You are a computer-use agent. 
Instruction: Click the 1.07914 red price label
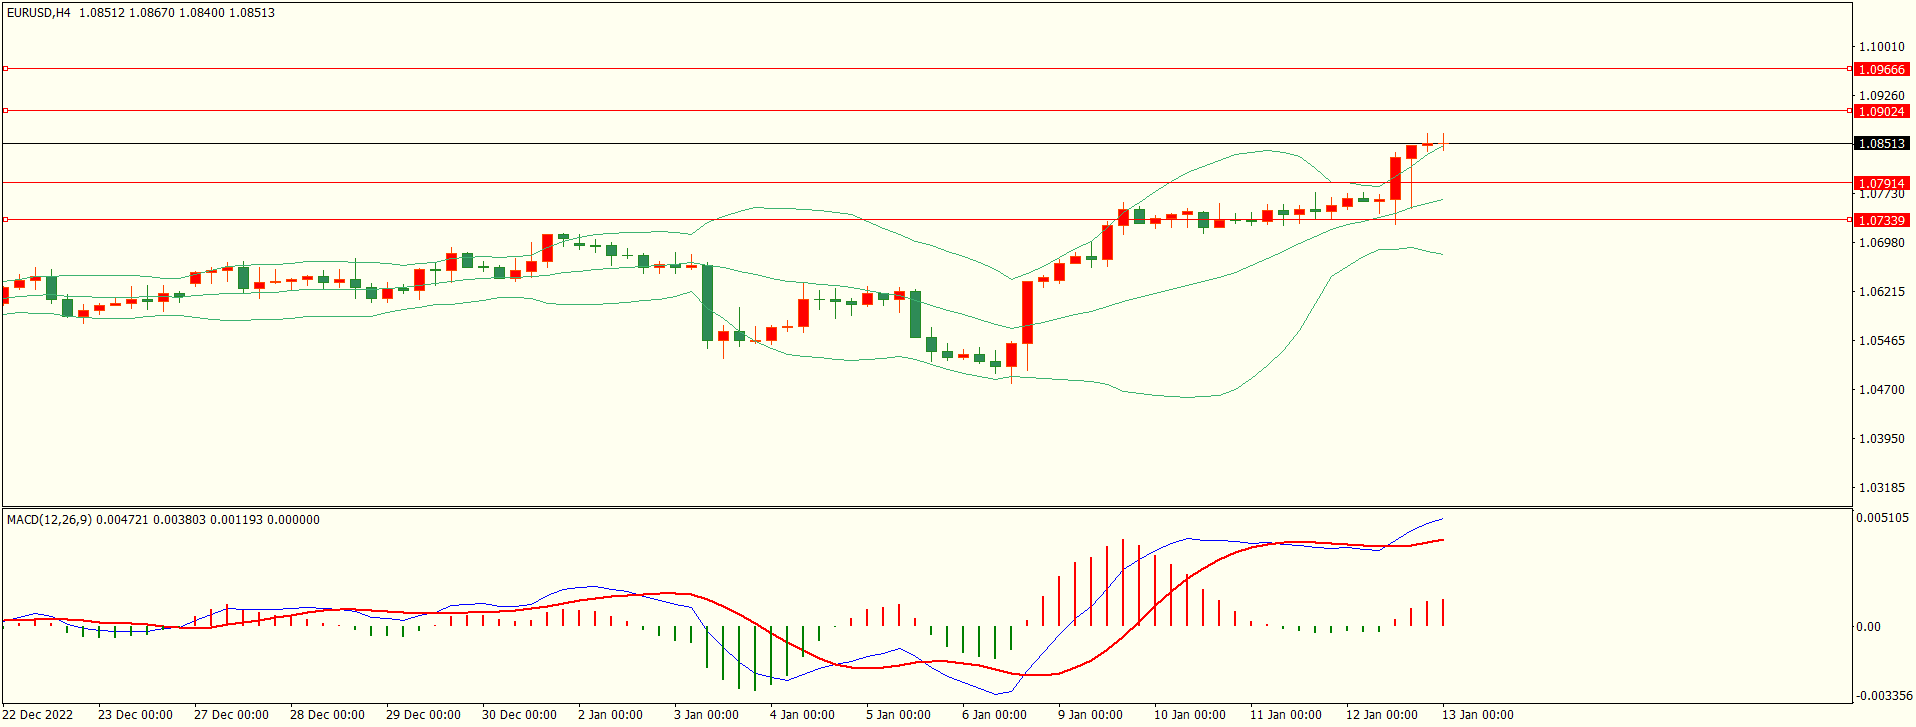tap(1881, 184)
